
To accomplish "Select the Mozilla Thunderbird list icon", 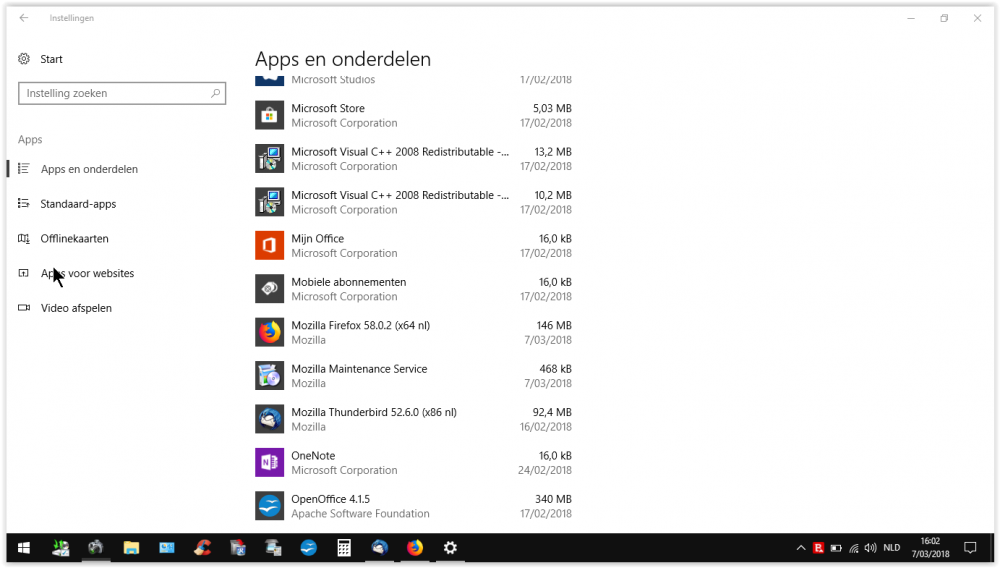I will 269,419.
